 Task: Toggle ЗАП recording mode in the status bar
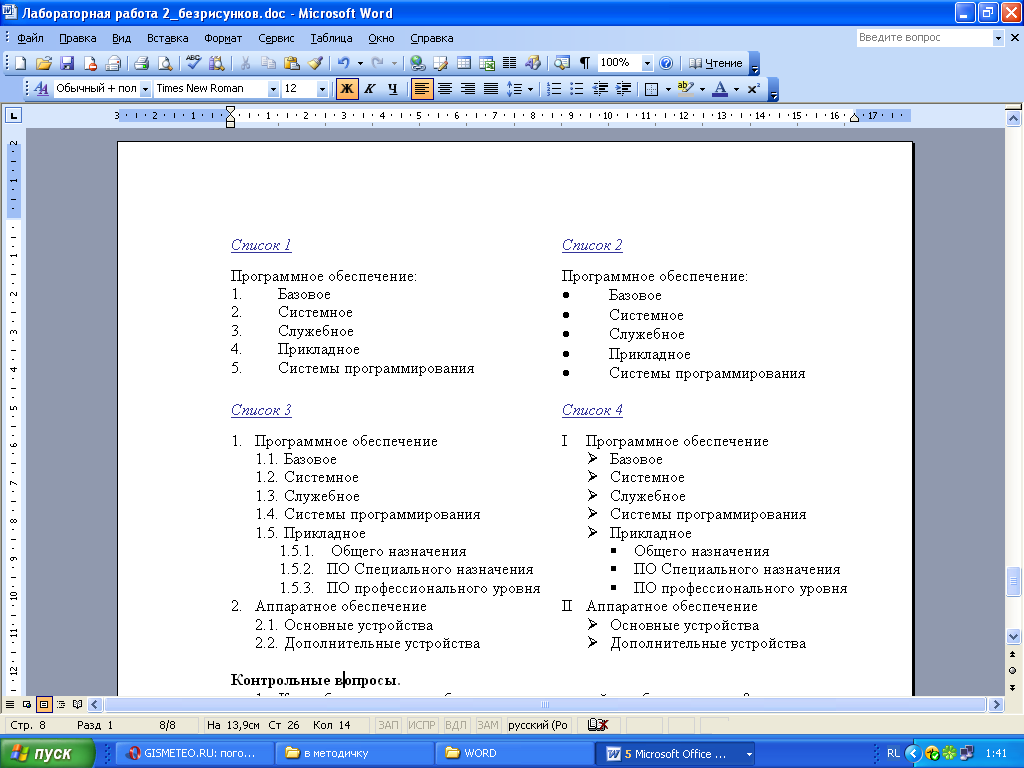tap(388, 725)
